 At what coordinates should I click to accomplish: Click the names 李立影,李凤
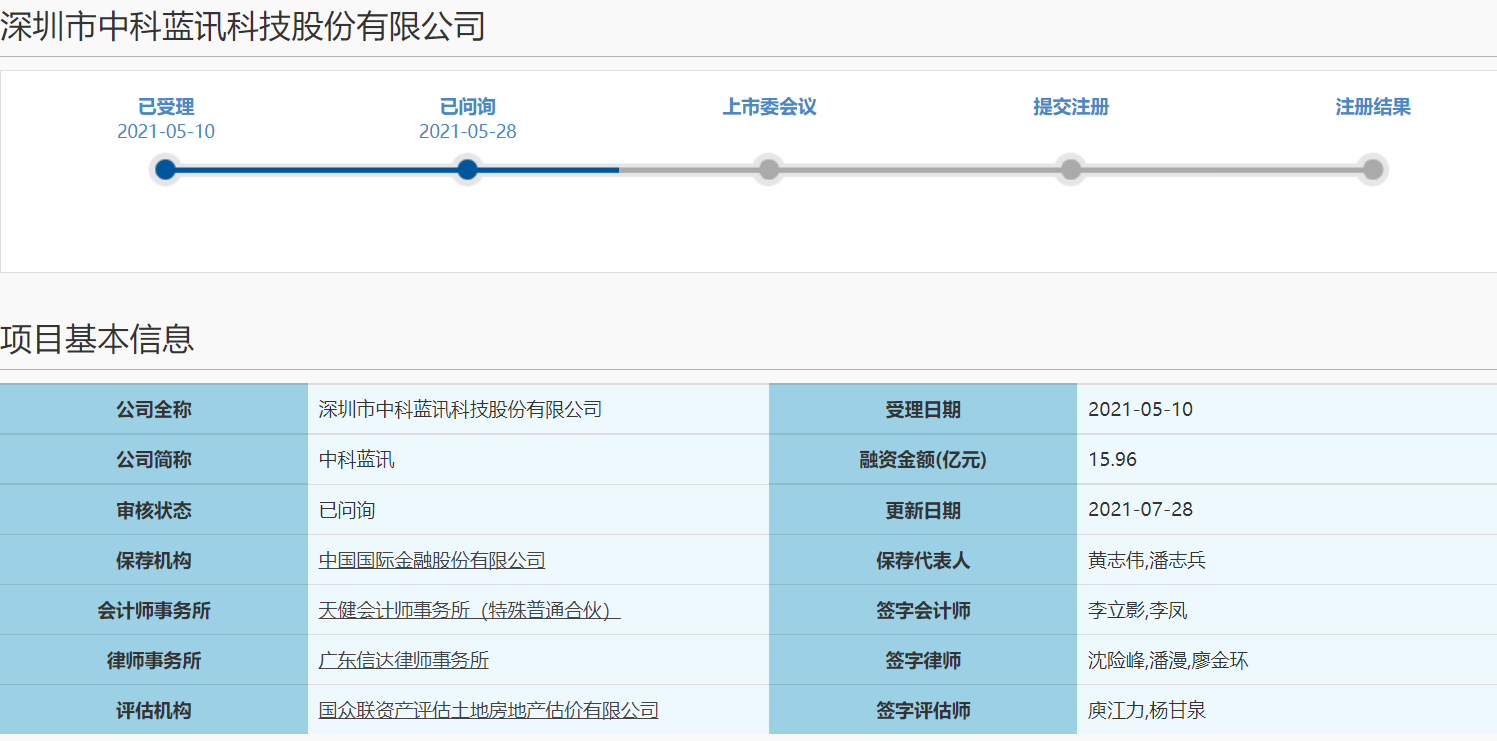click(x=1138, y=610)
